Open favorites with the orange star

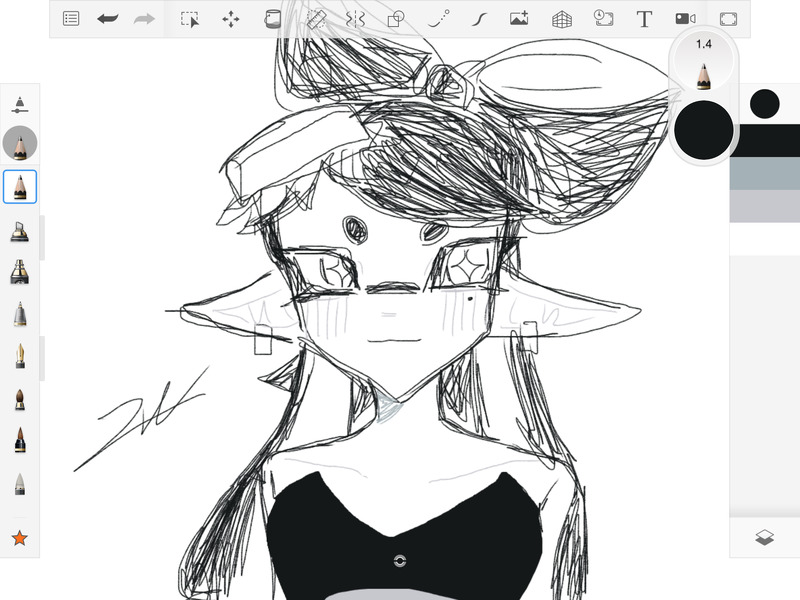click(x=19, y=538)
